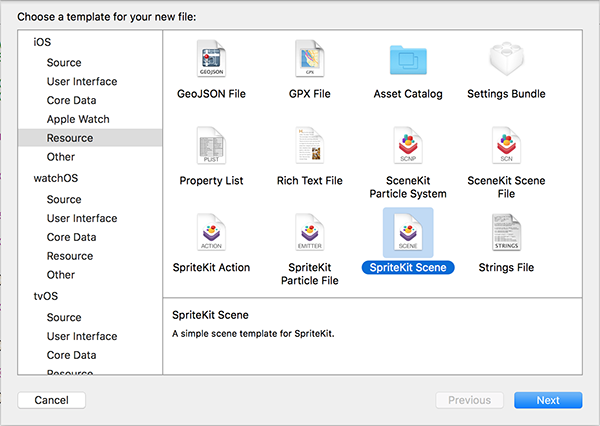Click the Next button

pos(548,400)
